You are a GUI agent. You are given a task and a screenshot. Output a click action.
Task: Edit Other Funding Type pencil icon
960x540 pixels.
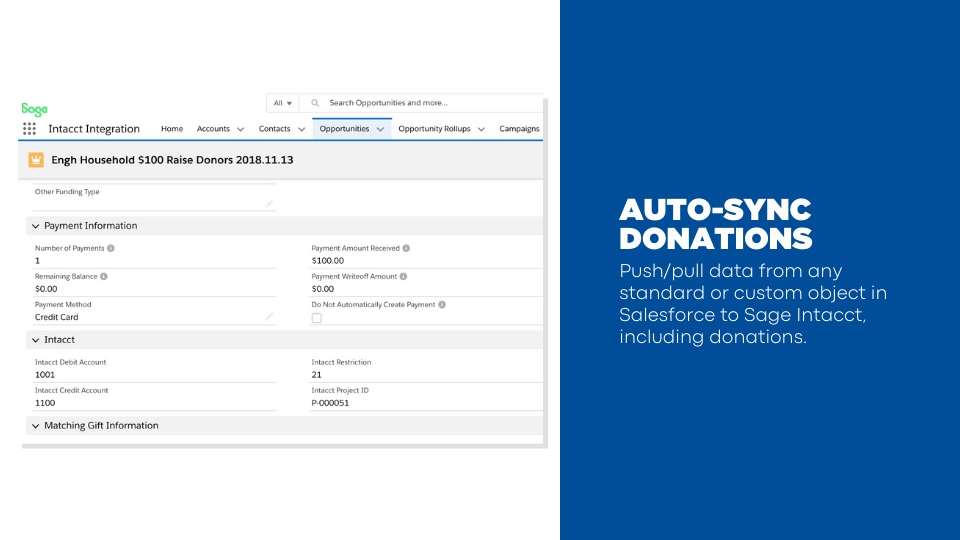(269, 203)
